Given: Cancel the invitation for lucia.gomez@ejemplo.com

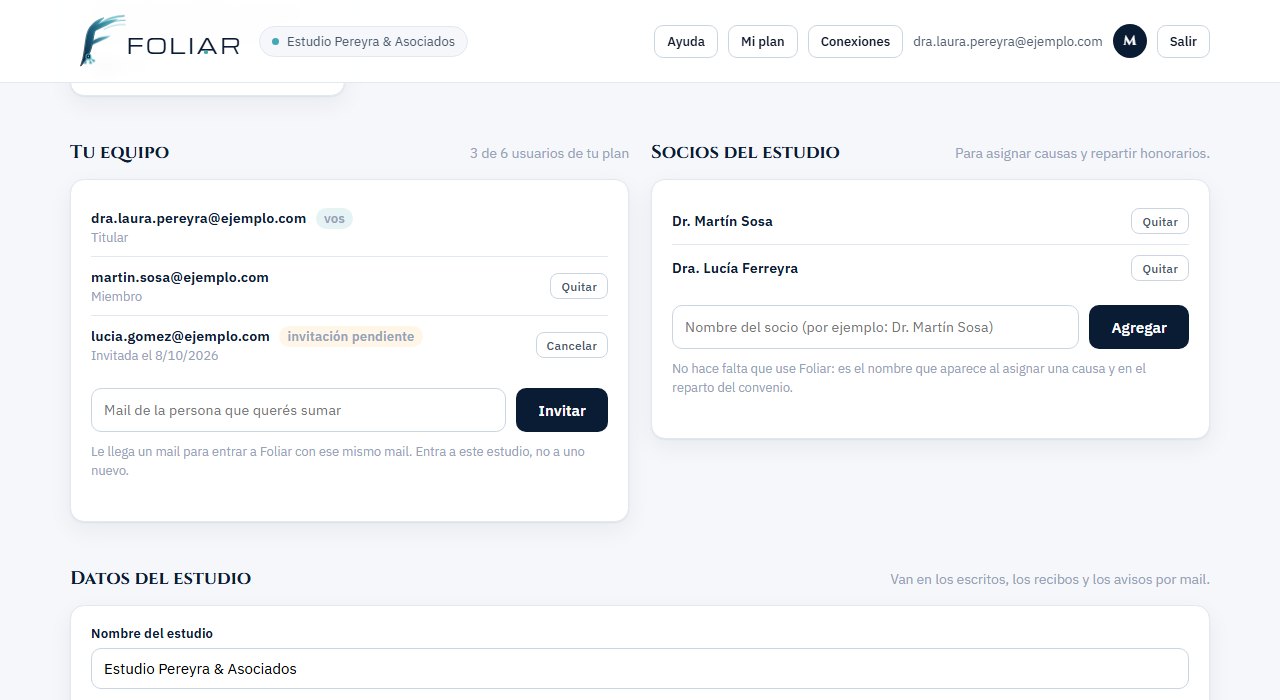Looking at the screenshot, I should coord(572,345).
